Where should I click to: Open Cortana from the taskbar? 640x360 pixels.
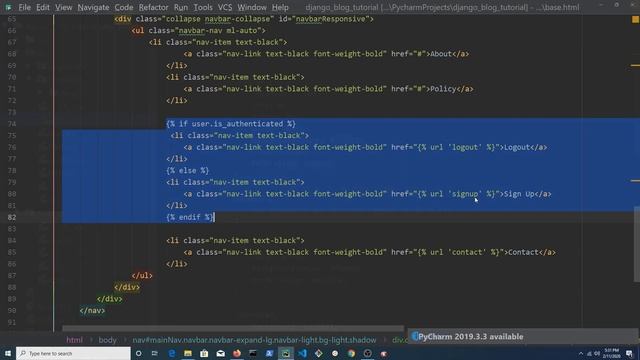(x=139, y=353)
